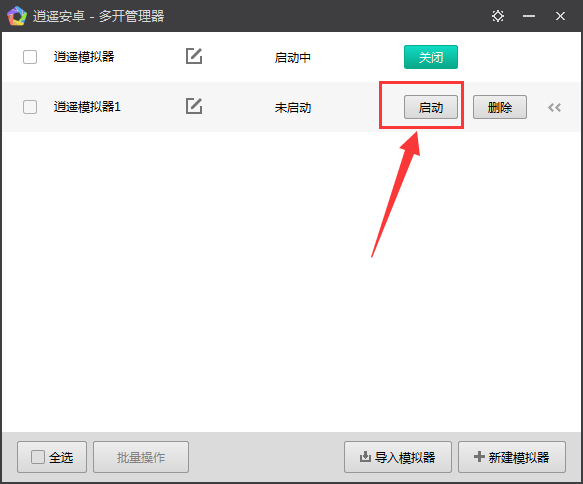Collapse options with the double chevron arrow
This screenshot has width=583, height=484.
(554, 107)
